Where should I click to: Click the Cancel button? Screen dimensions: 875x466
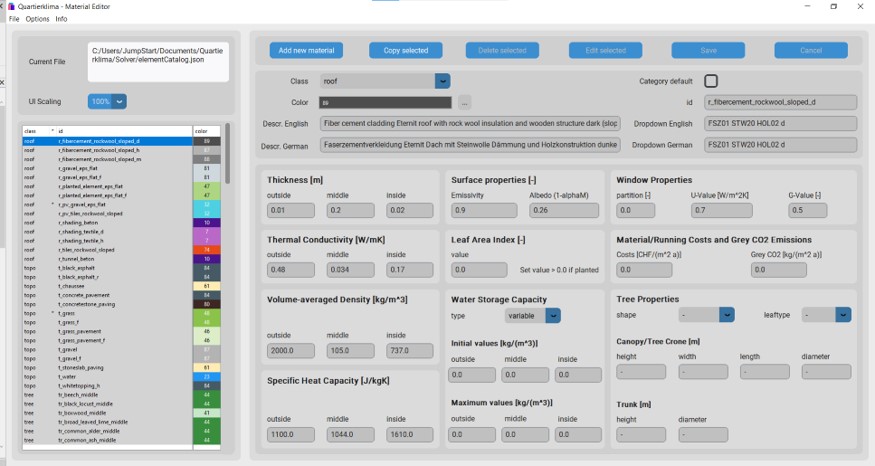coord(810,50)
